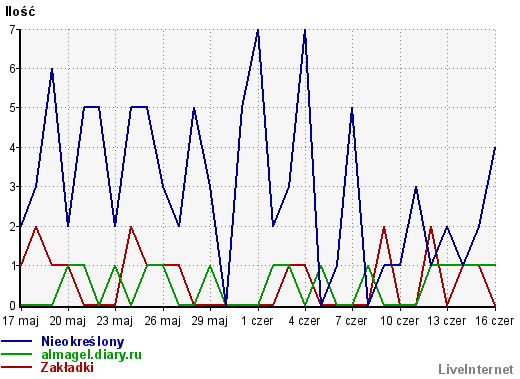This screenshot has height=379, width=520.
Task: Click the 17 maj date label
Action: 21,321
